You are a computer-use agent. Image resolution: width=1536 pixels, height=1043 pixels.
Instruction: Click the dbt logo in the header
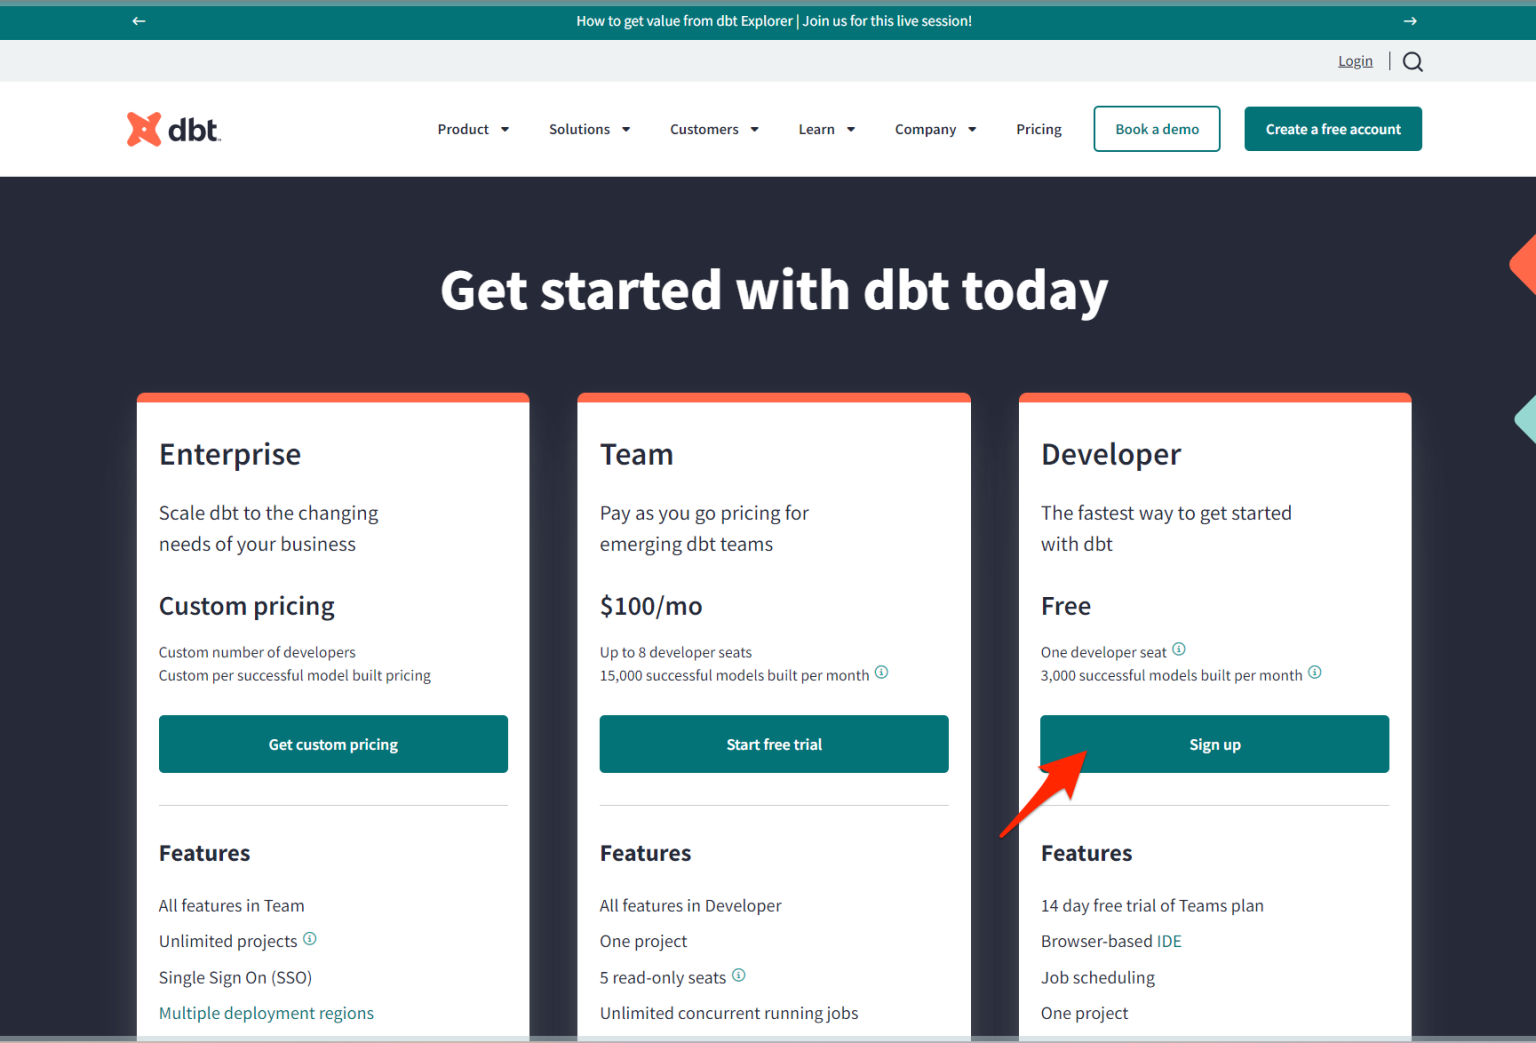point(172,128)
